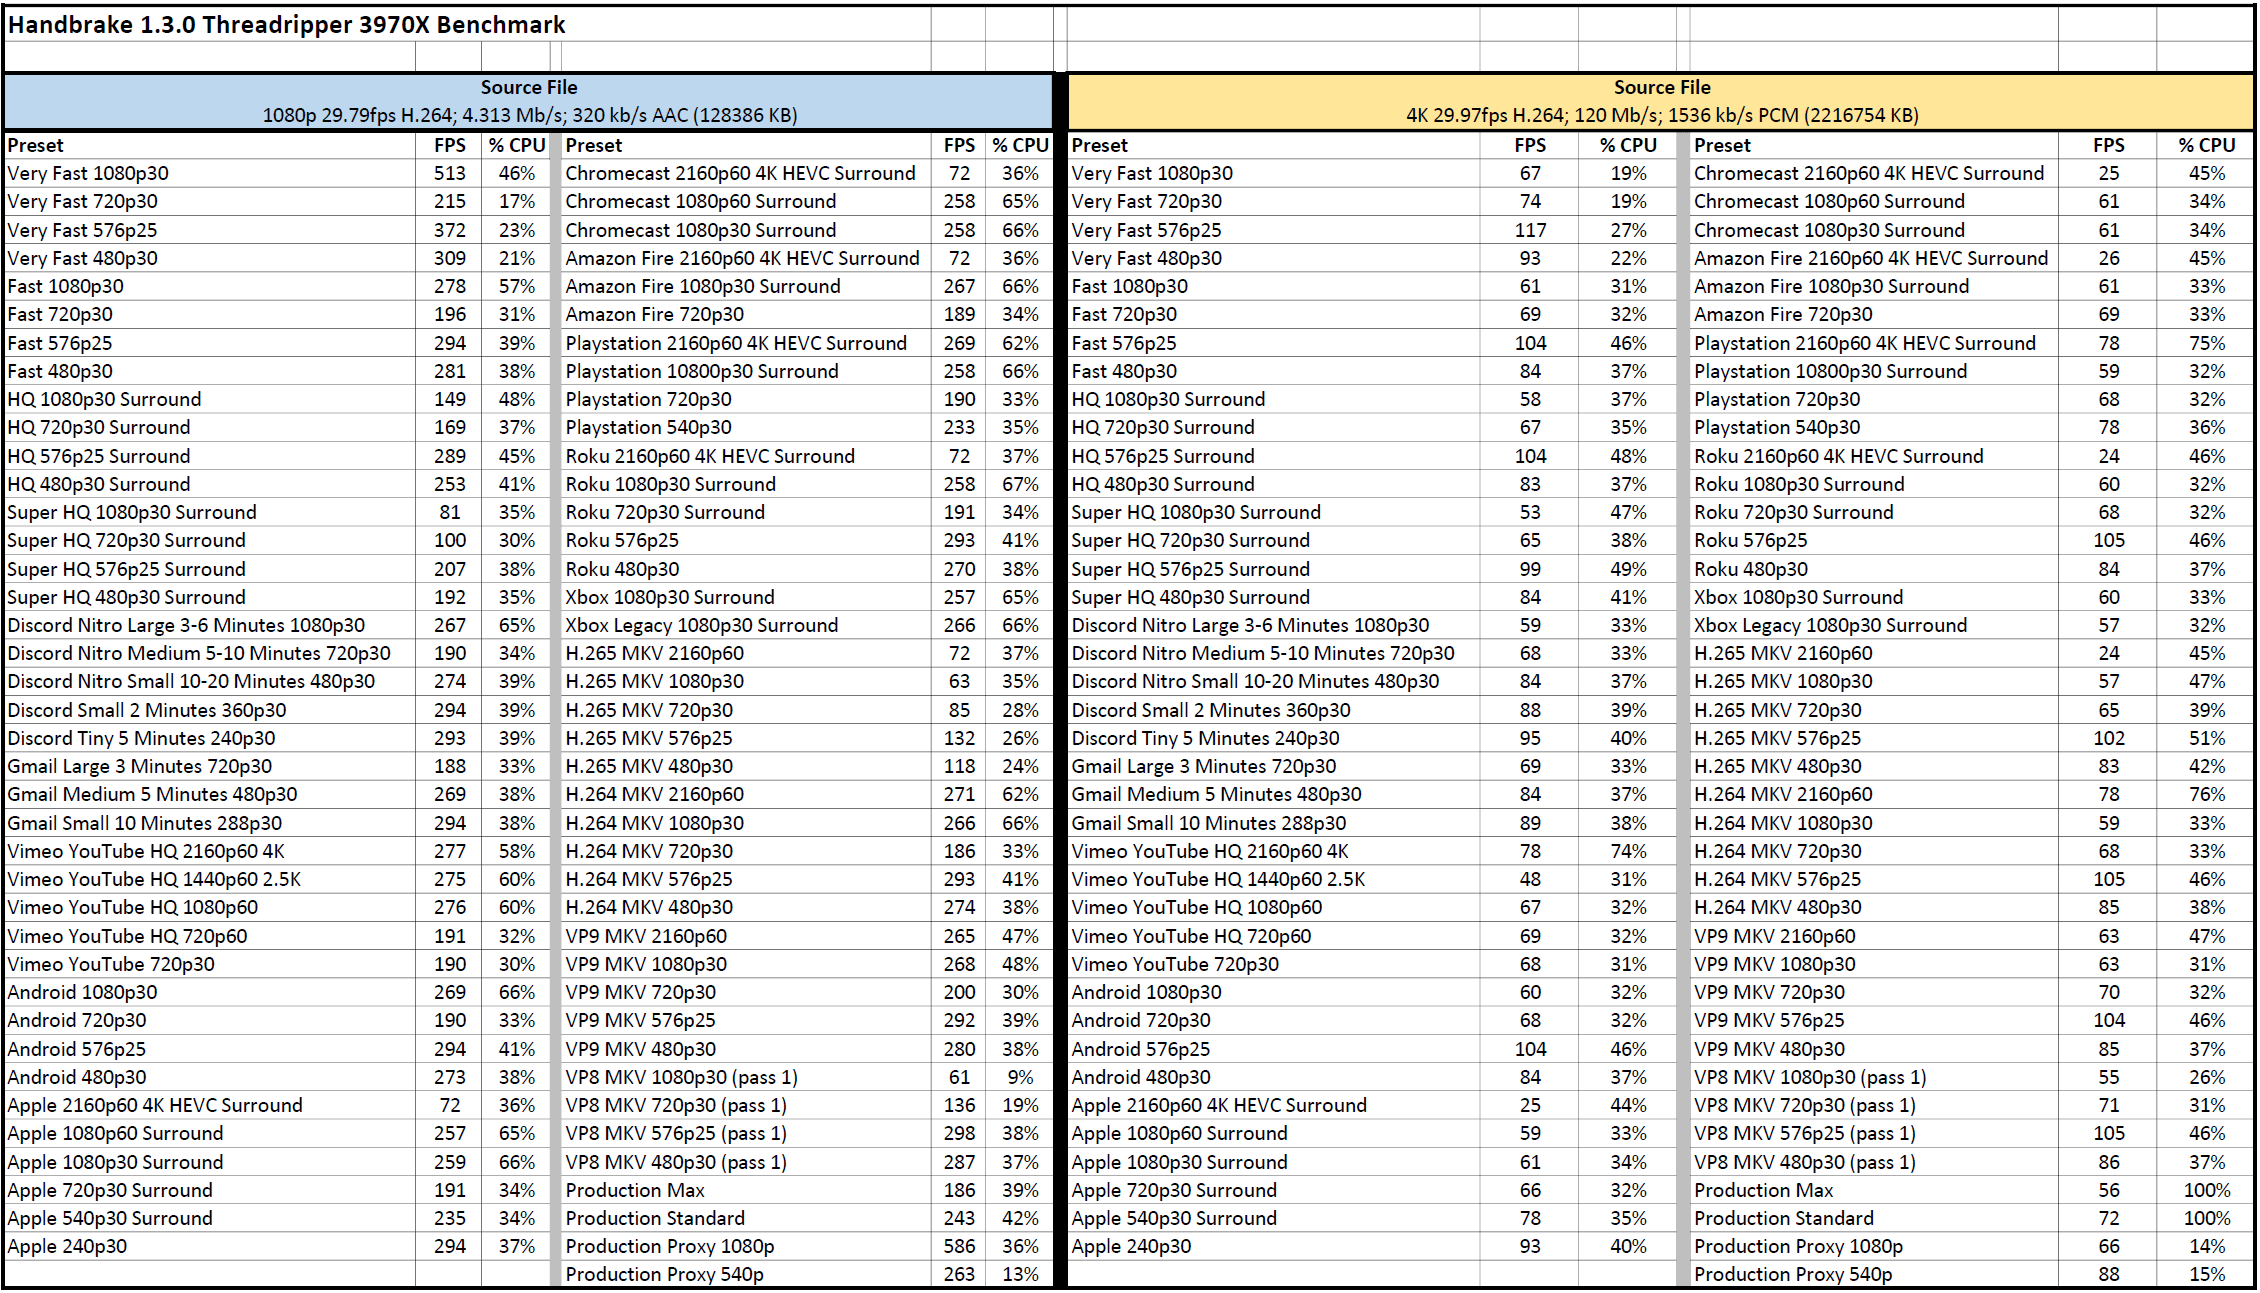
Task: Select the VP8 MKV 1080p30 (pass 1) 9% CPU cell
Action: pos(1020,1077)
